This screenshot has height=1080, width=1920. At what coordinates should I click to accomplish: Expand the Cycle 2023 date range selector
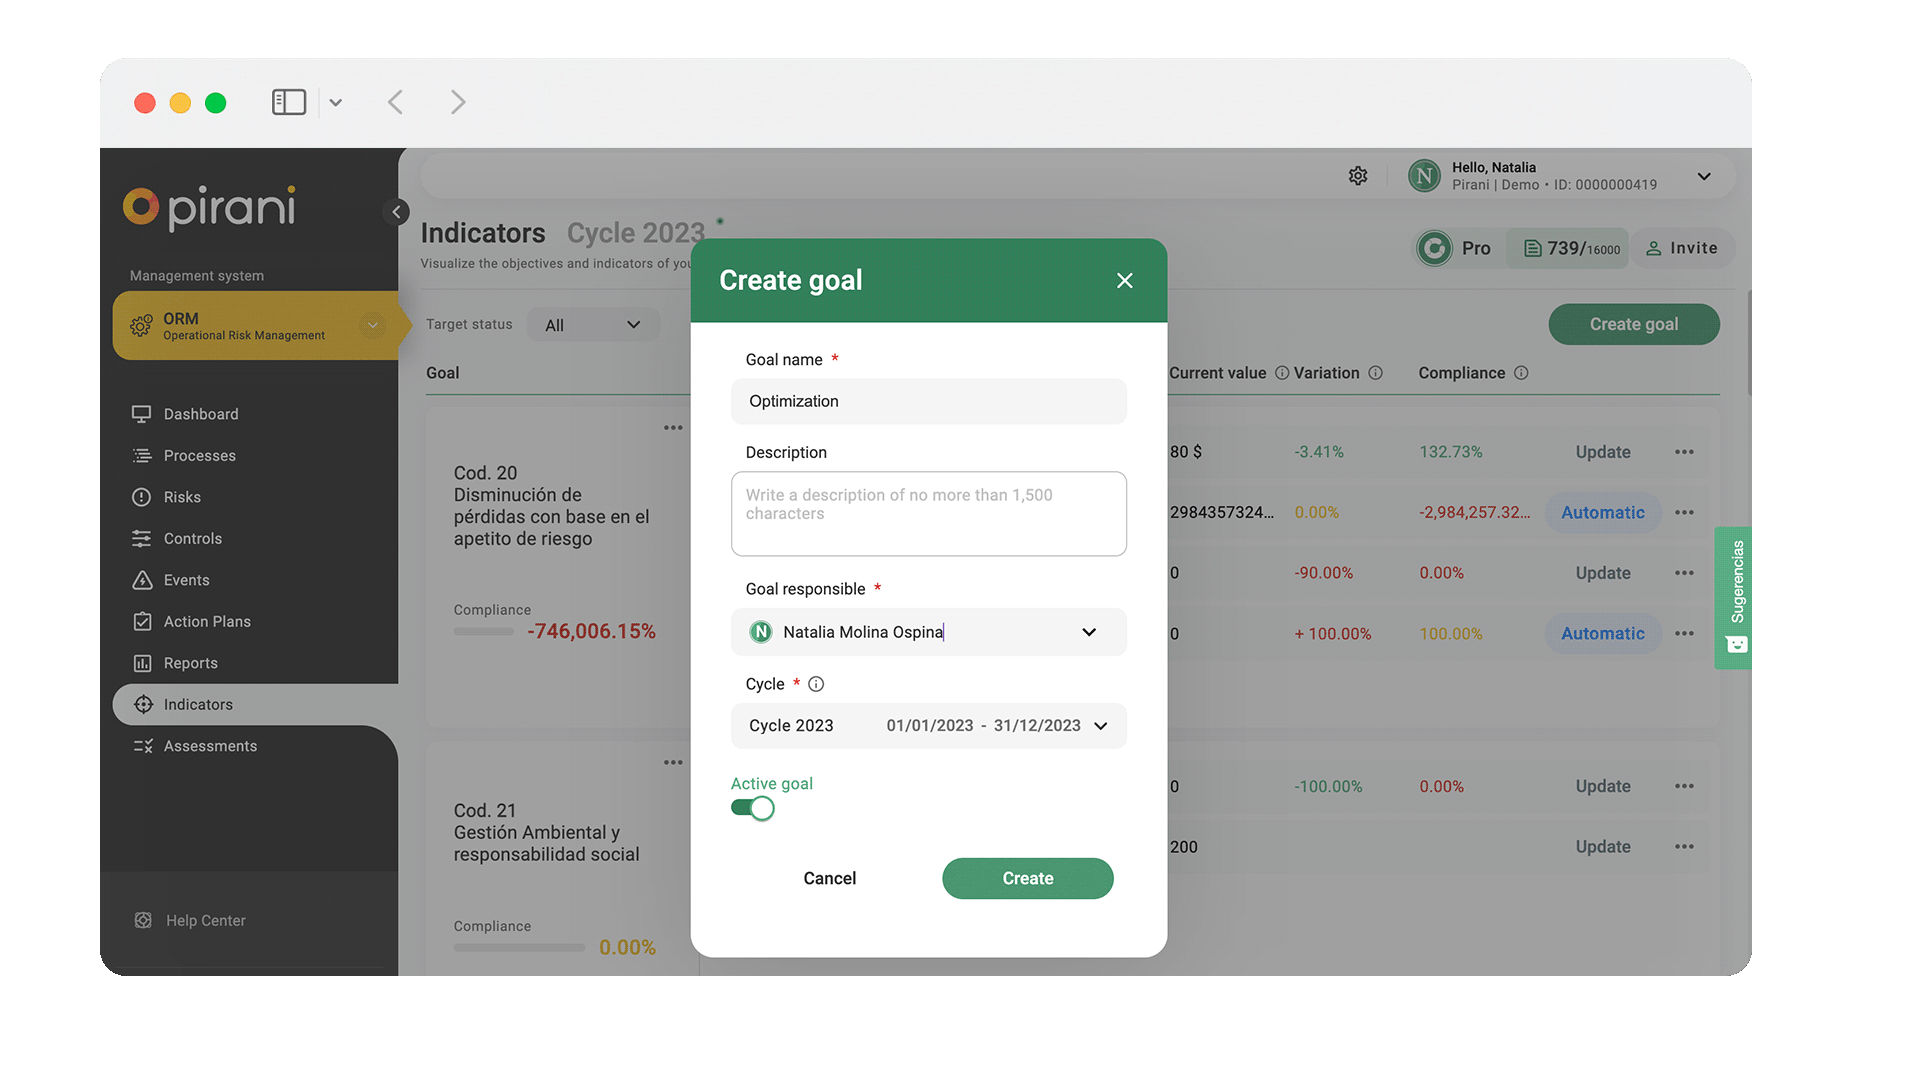(928, 725)
